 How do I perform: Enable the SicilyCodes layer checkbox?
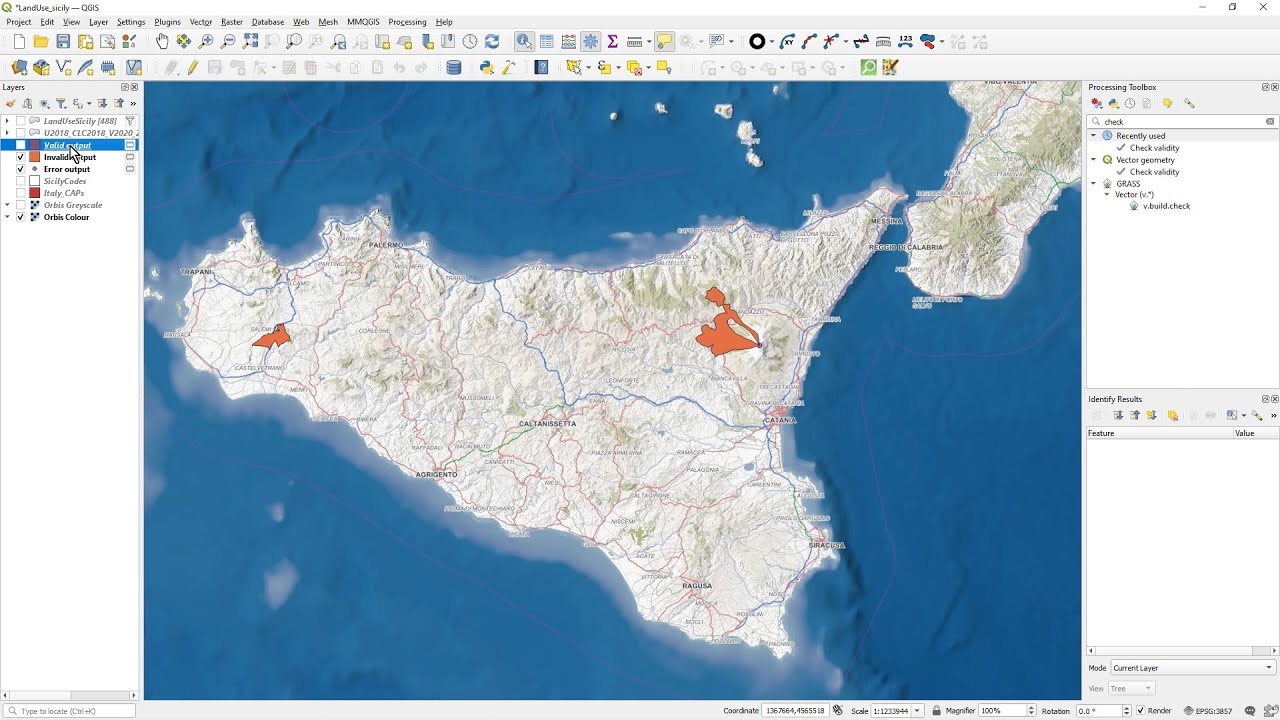[20, 181]
